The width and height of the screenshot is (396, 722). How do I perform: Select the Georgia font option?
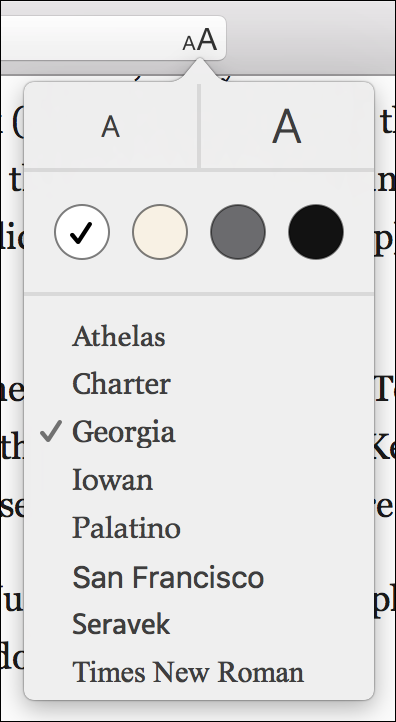tap(123, 432)
